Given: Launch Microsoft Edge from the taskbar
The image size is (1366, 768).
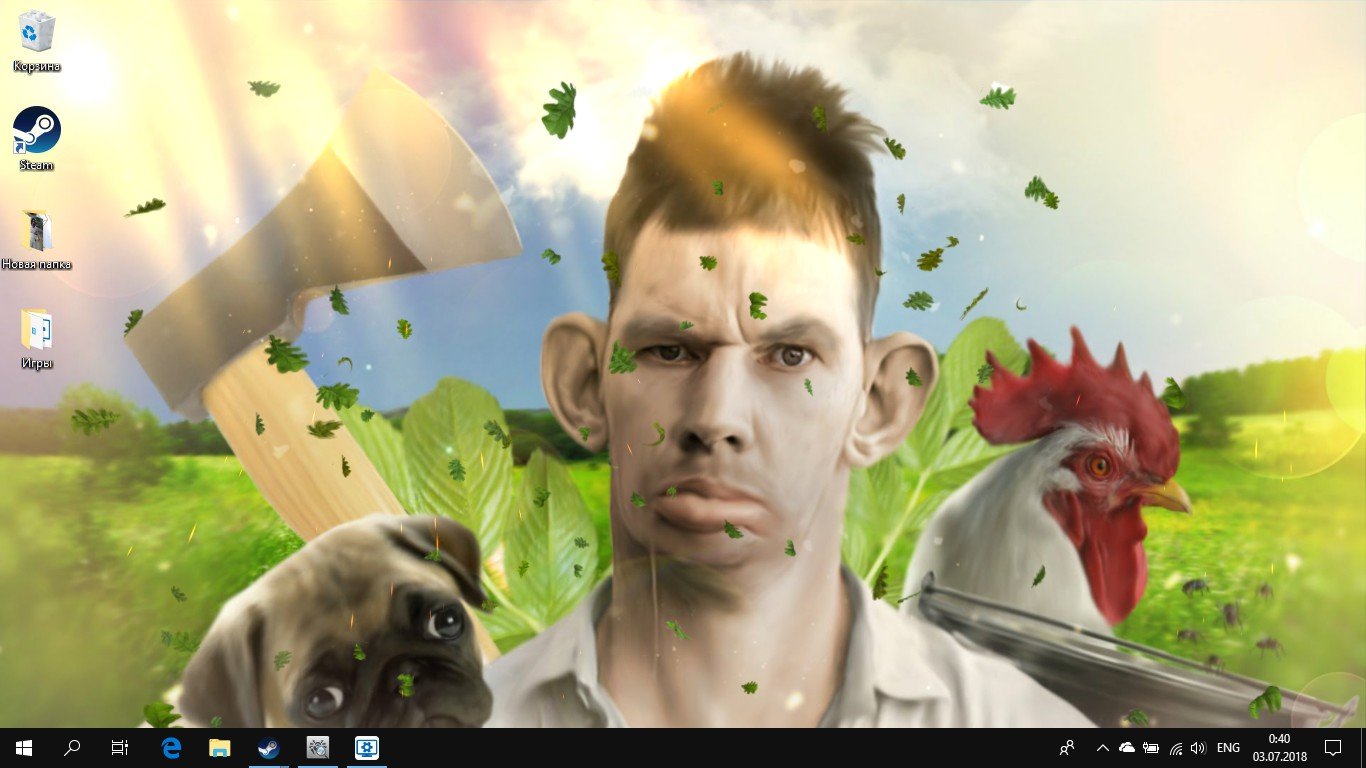Looking at the screenshot, I should click(x=171, y=748).
